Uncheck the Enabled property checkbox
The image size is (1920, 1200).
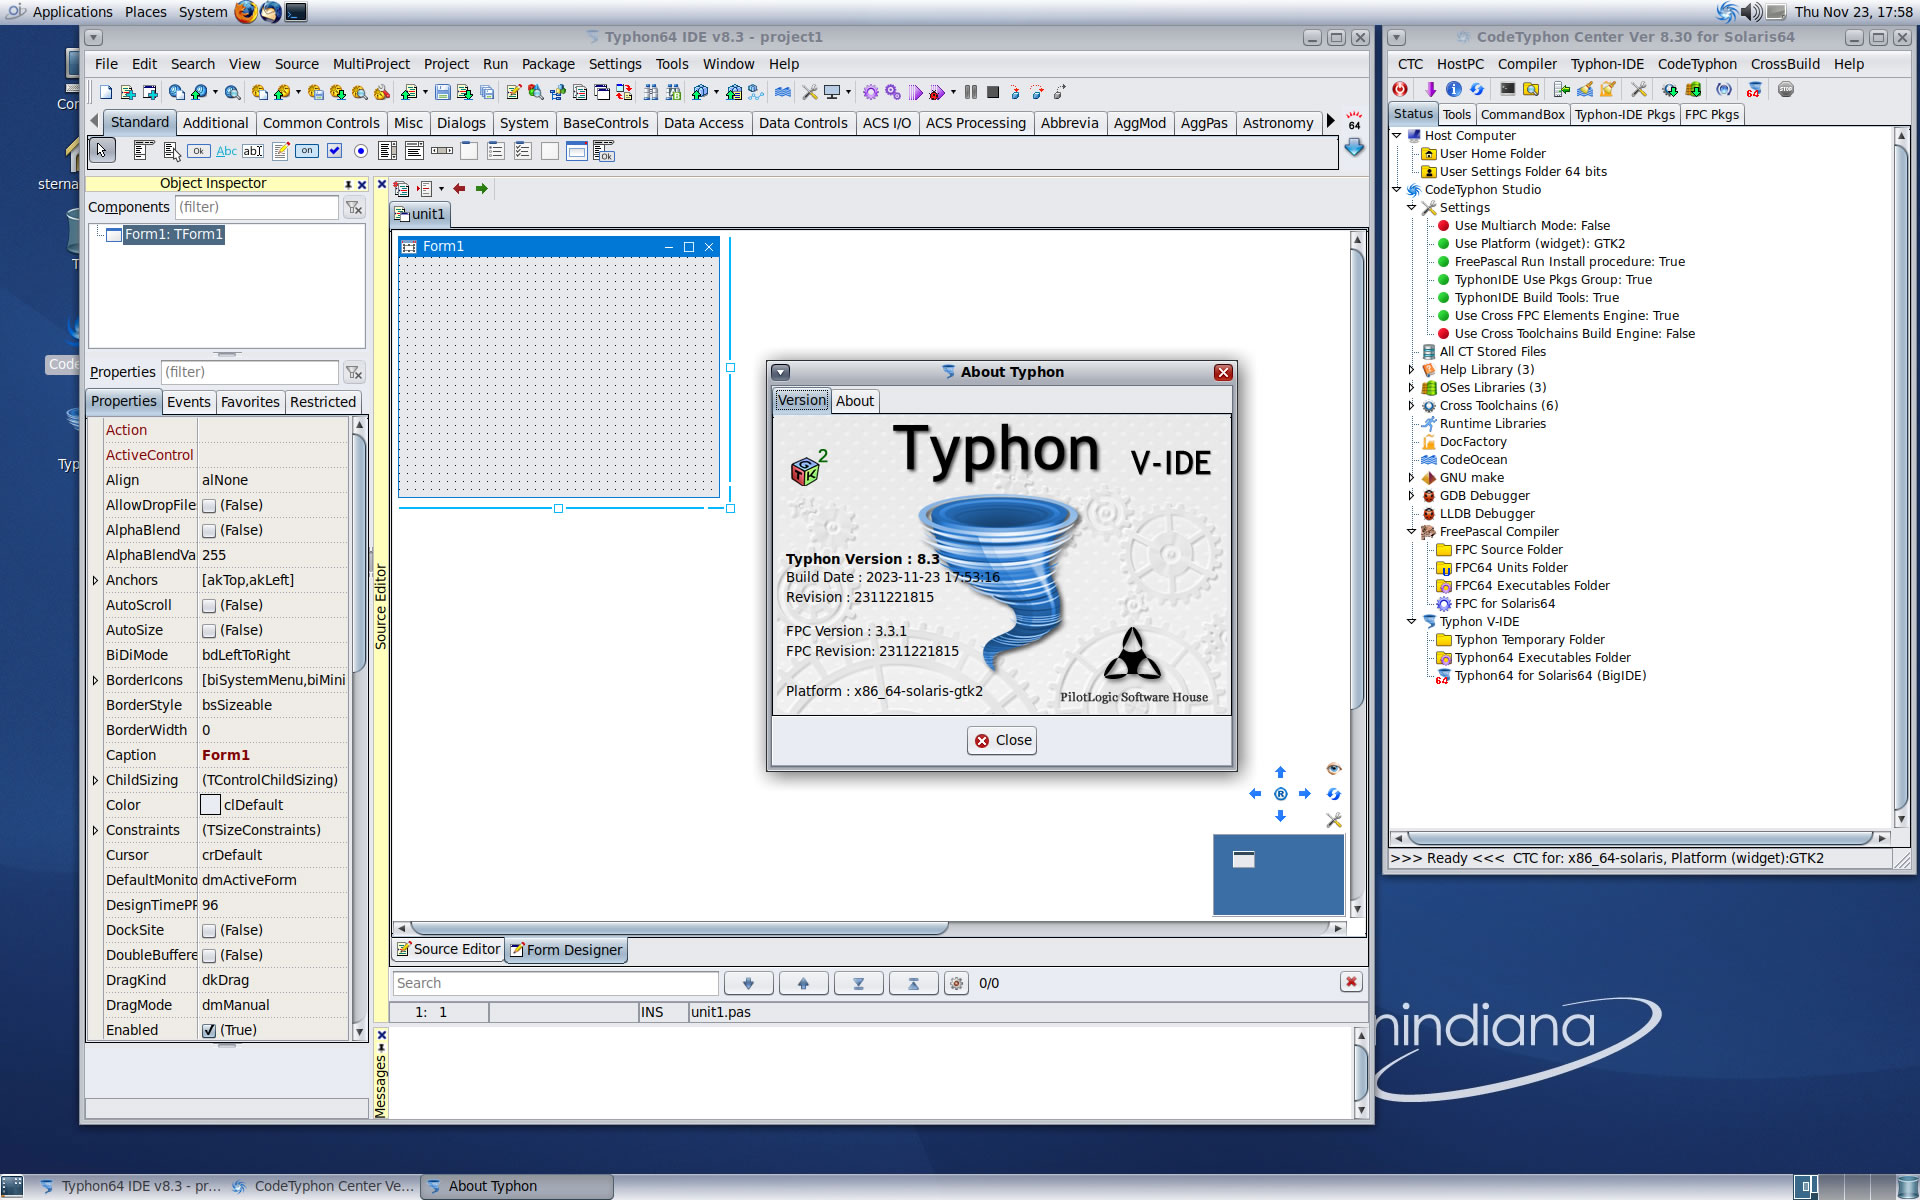click(x=209, y=1031)
